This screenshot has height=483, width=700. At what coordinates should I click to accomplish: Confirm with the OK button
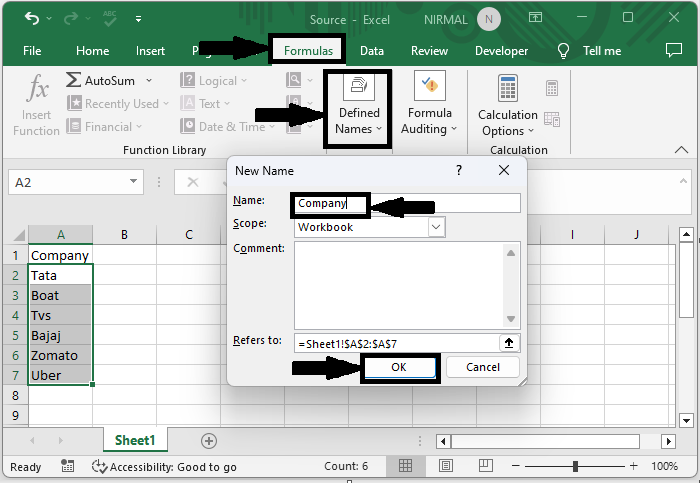pos(399,367)
